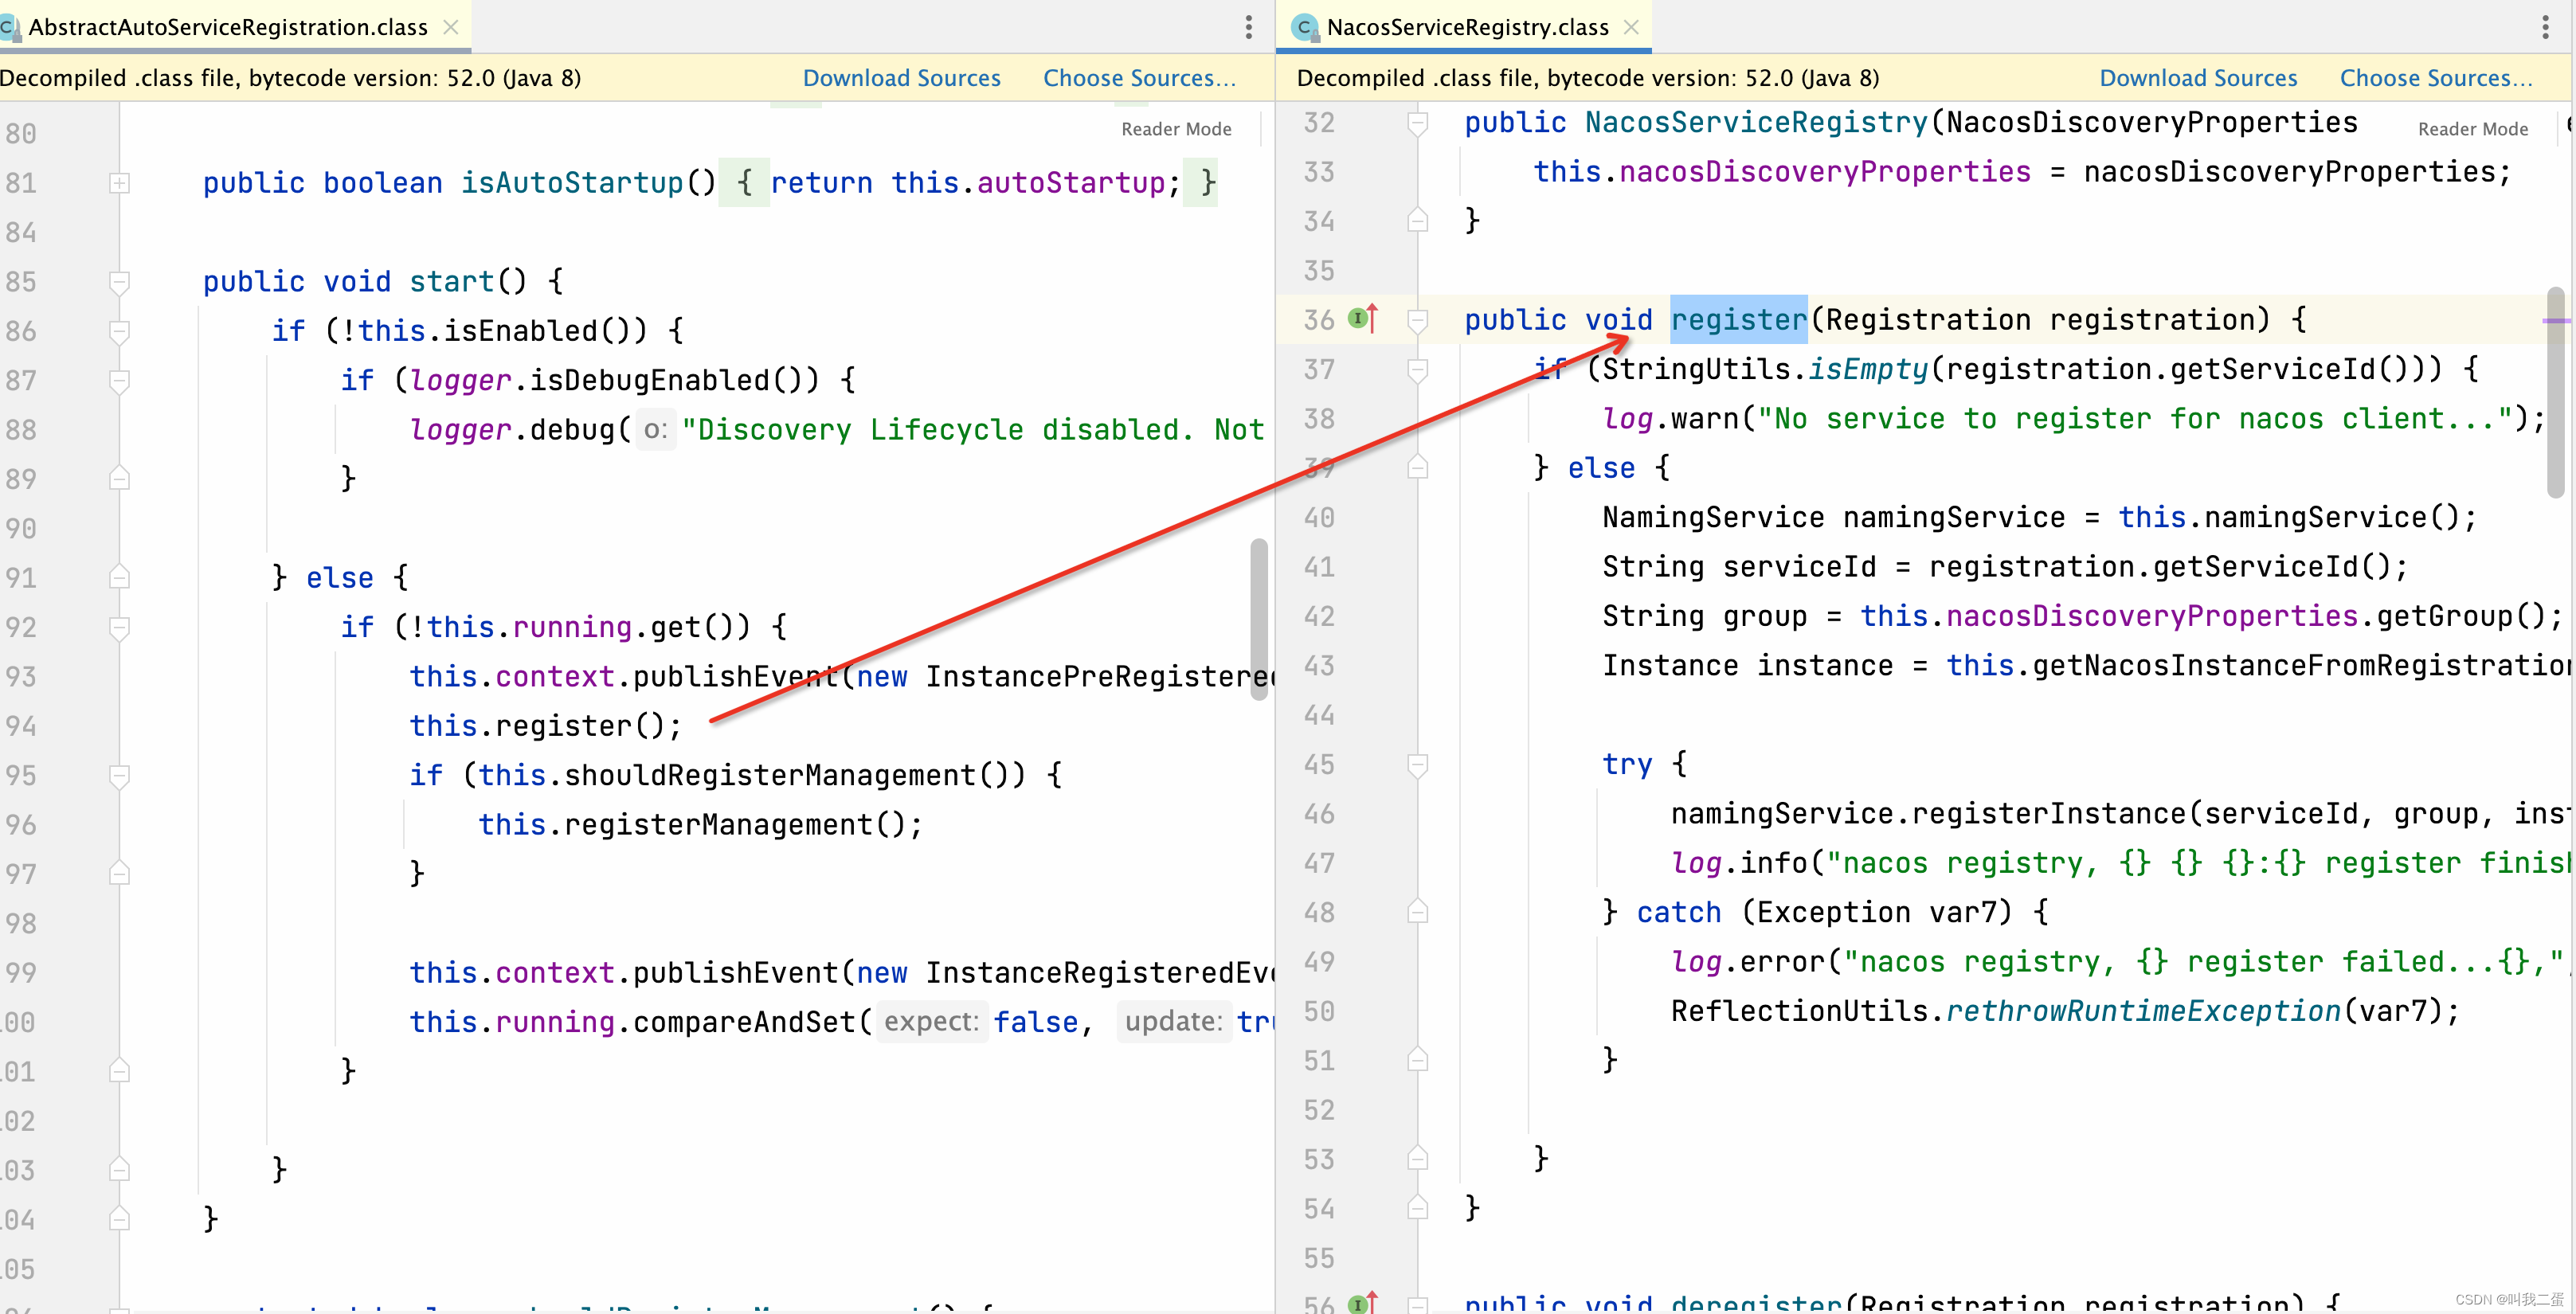Open right editor tab options menu
This screenshot has height=1314, width=2576.
(x=2545, y=27)
